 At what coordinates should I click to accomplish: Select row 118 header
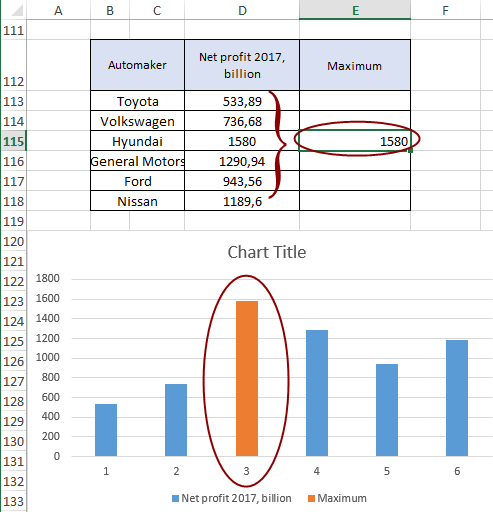point(13,201)
